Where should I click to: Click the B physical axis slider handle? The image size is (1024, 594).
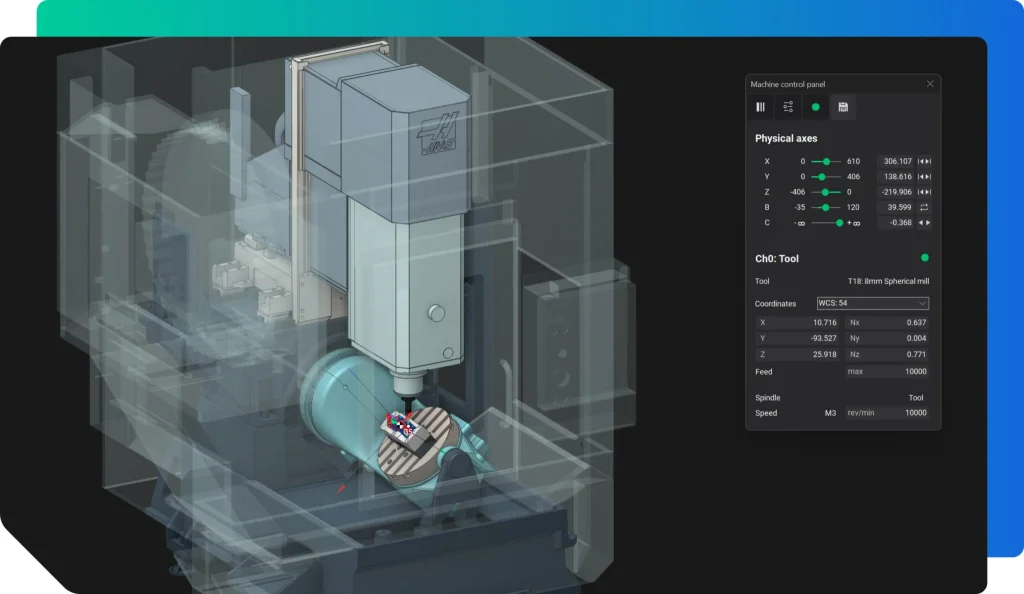tap(825, 207)
